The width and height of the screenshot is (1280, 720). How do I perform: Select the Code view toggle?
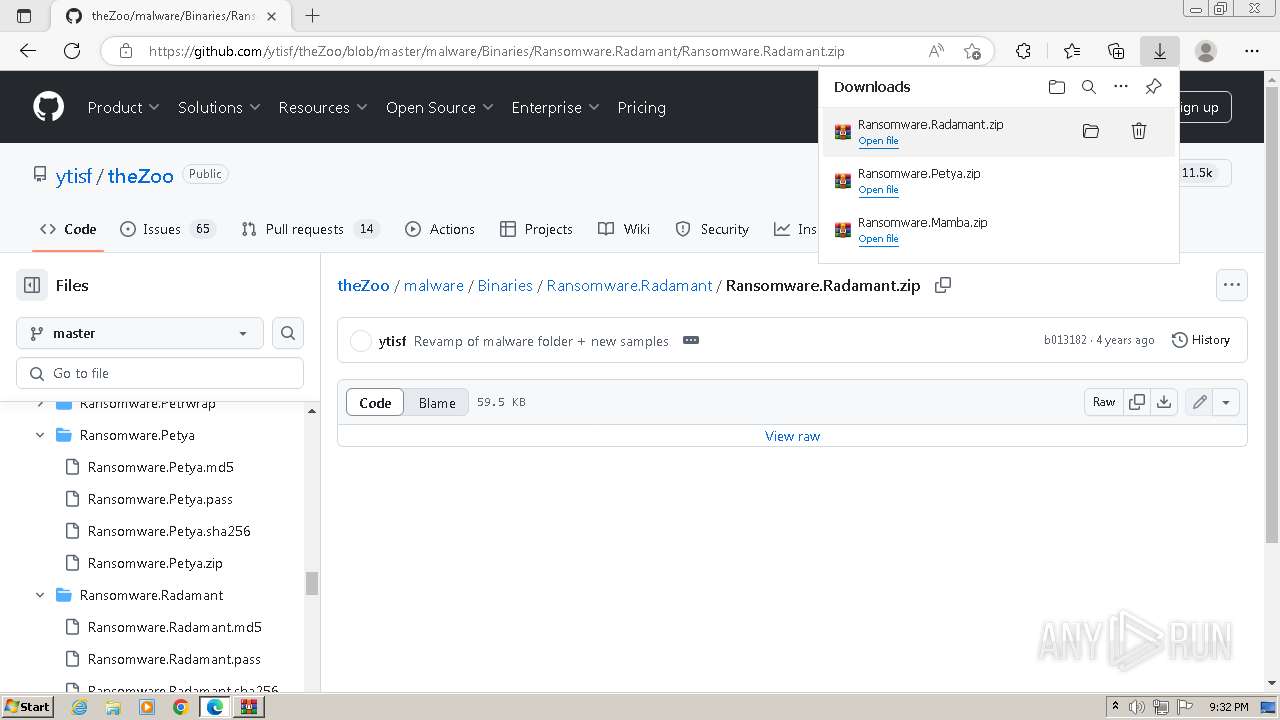375,402
